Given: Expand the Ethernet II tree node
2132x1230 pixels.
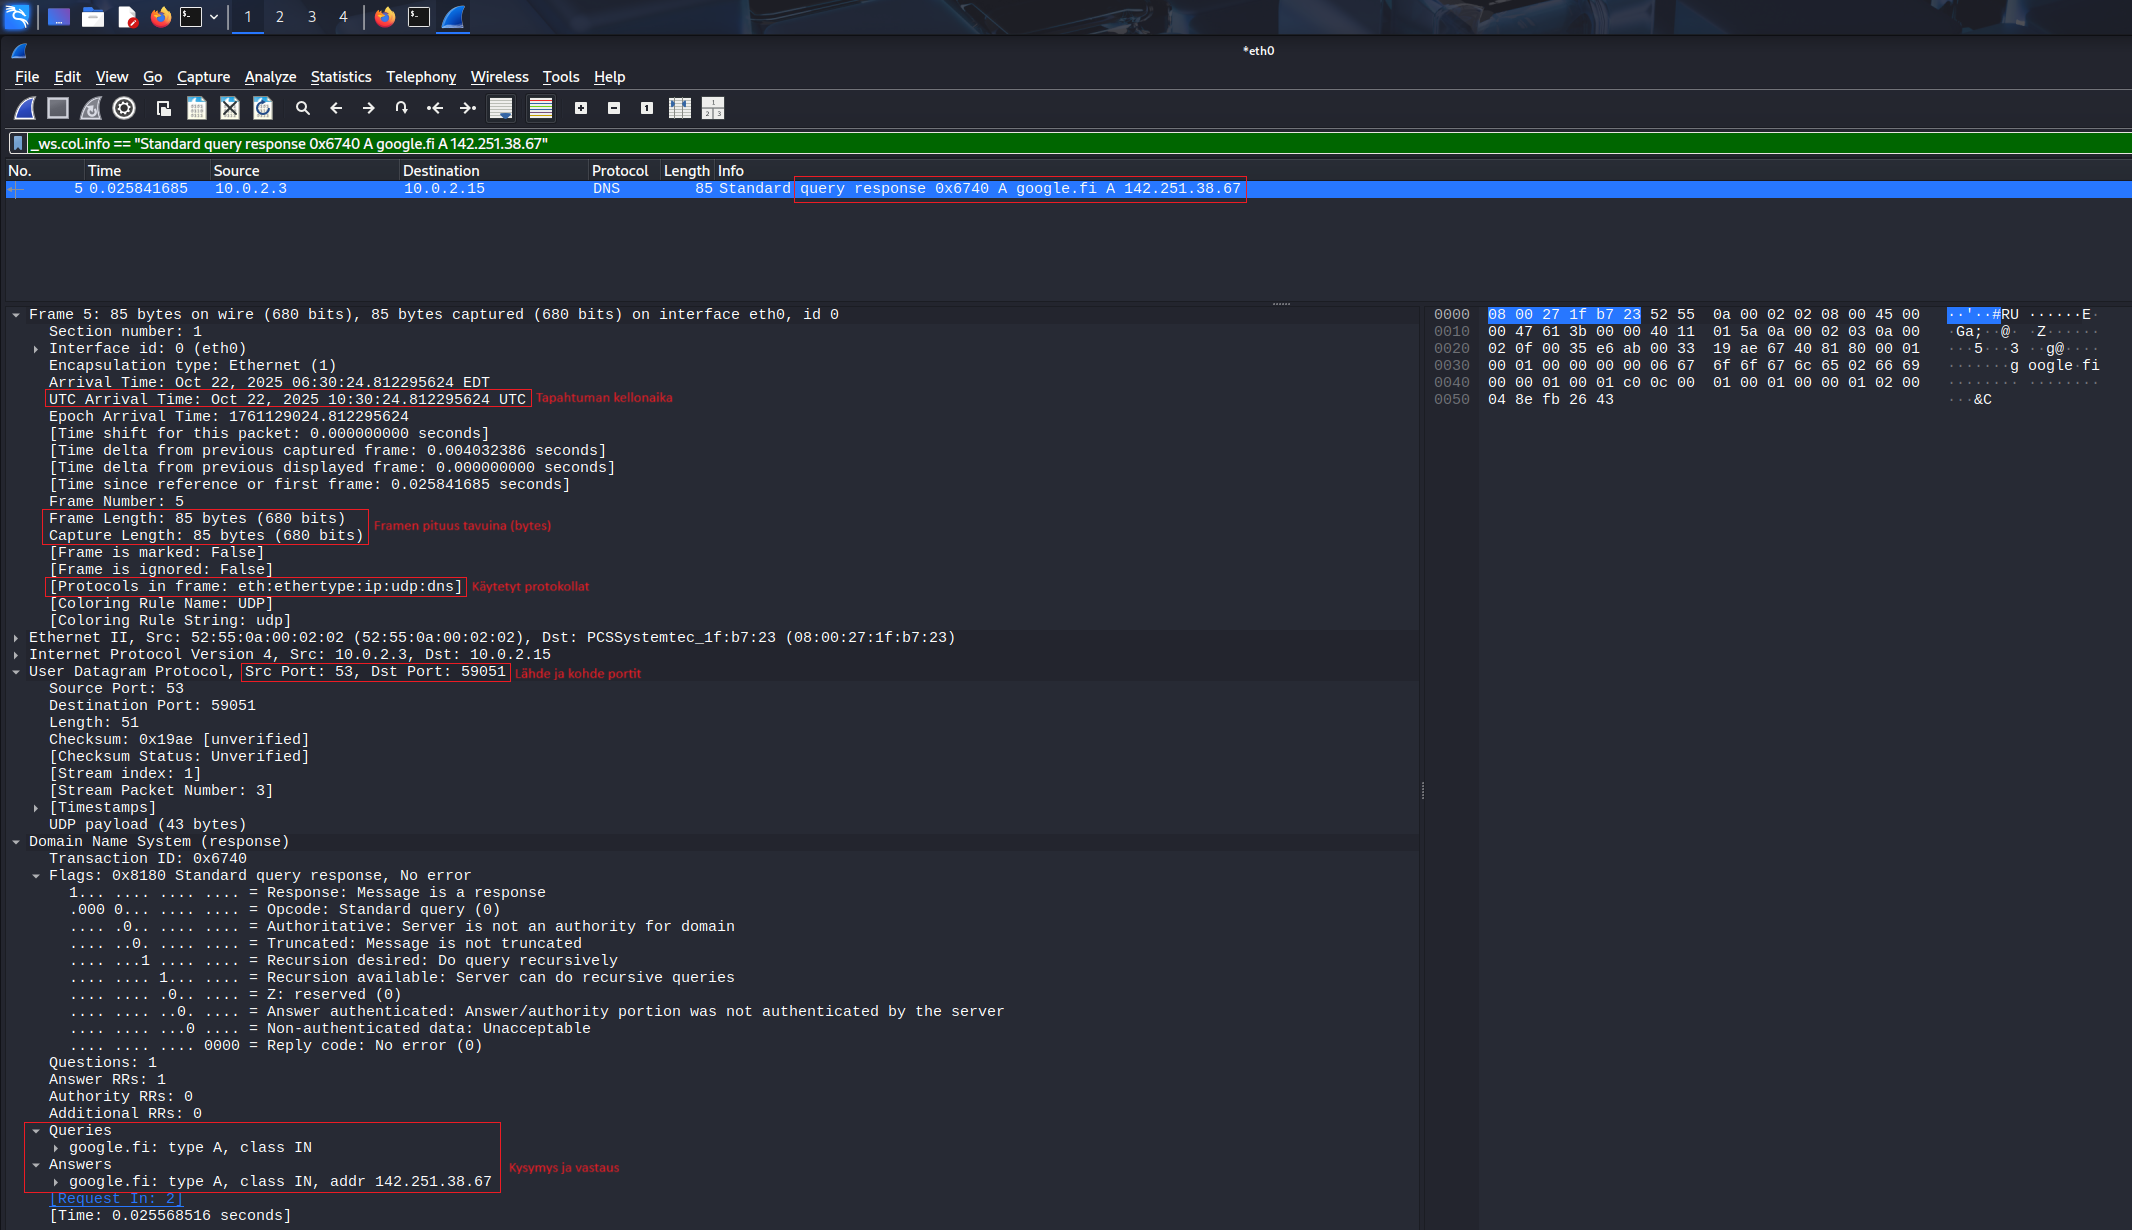Looking at the screenshot, I should click(x=16, y=638).
